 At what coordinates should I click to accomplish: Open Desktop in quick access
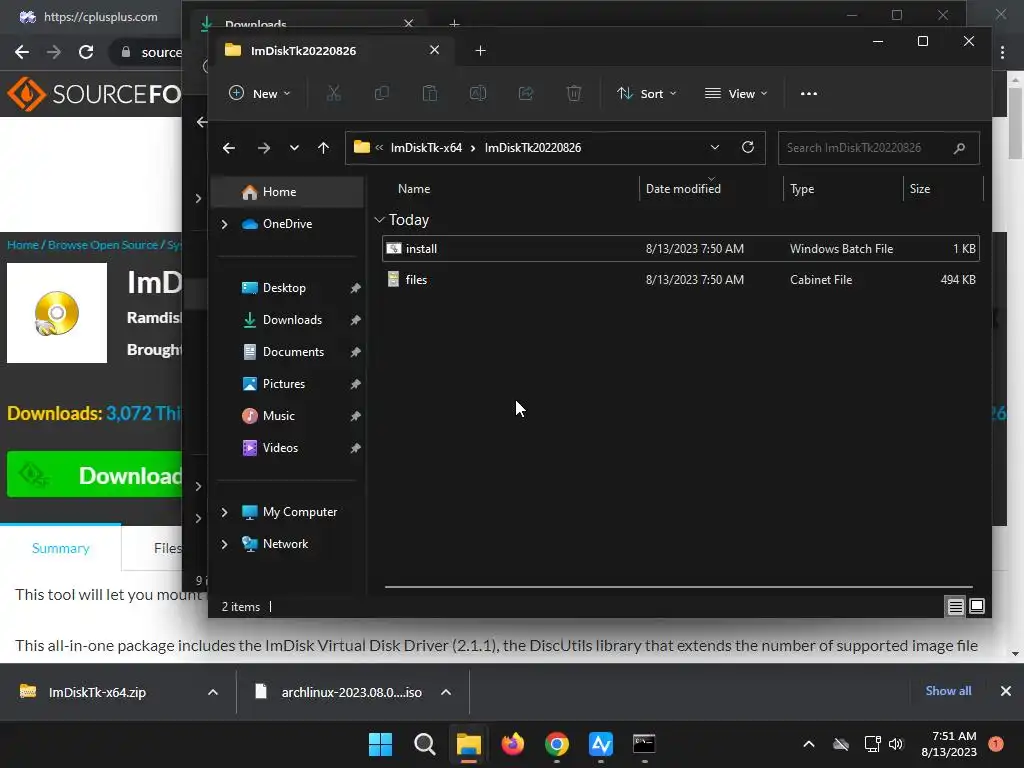284,288
